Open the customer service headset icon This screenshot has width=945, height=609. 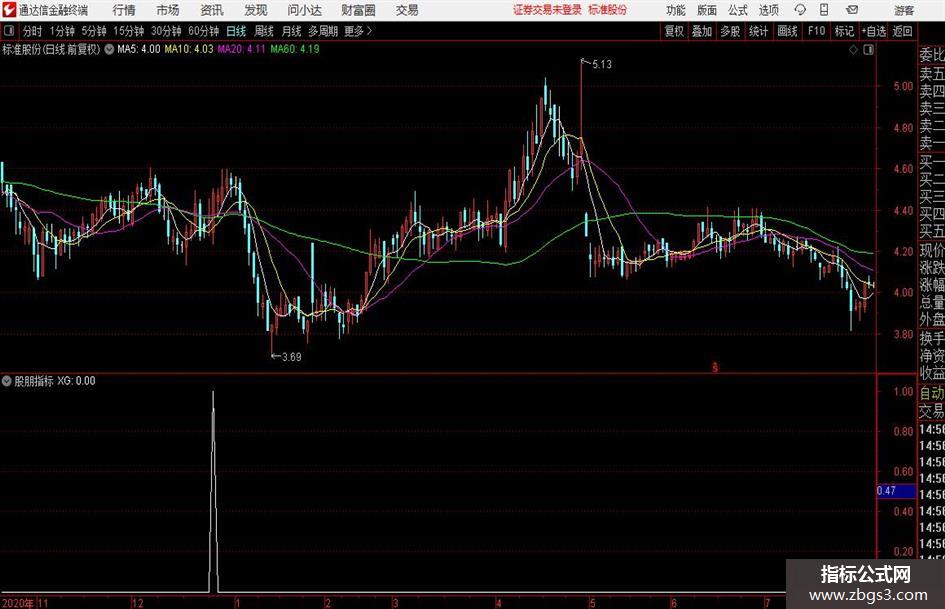pos(800,10)
